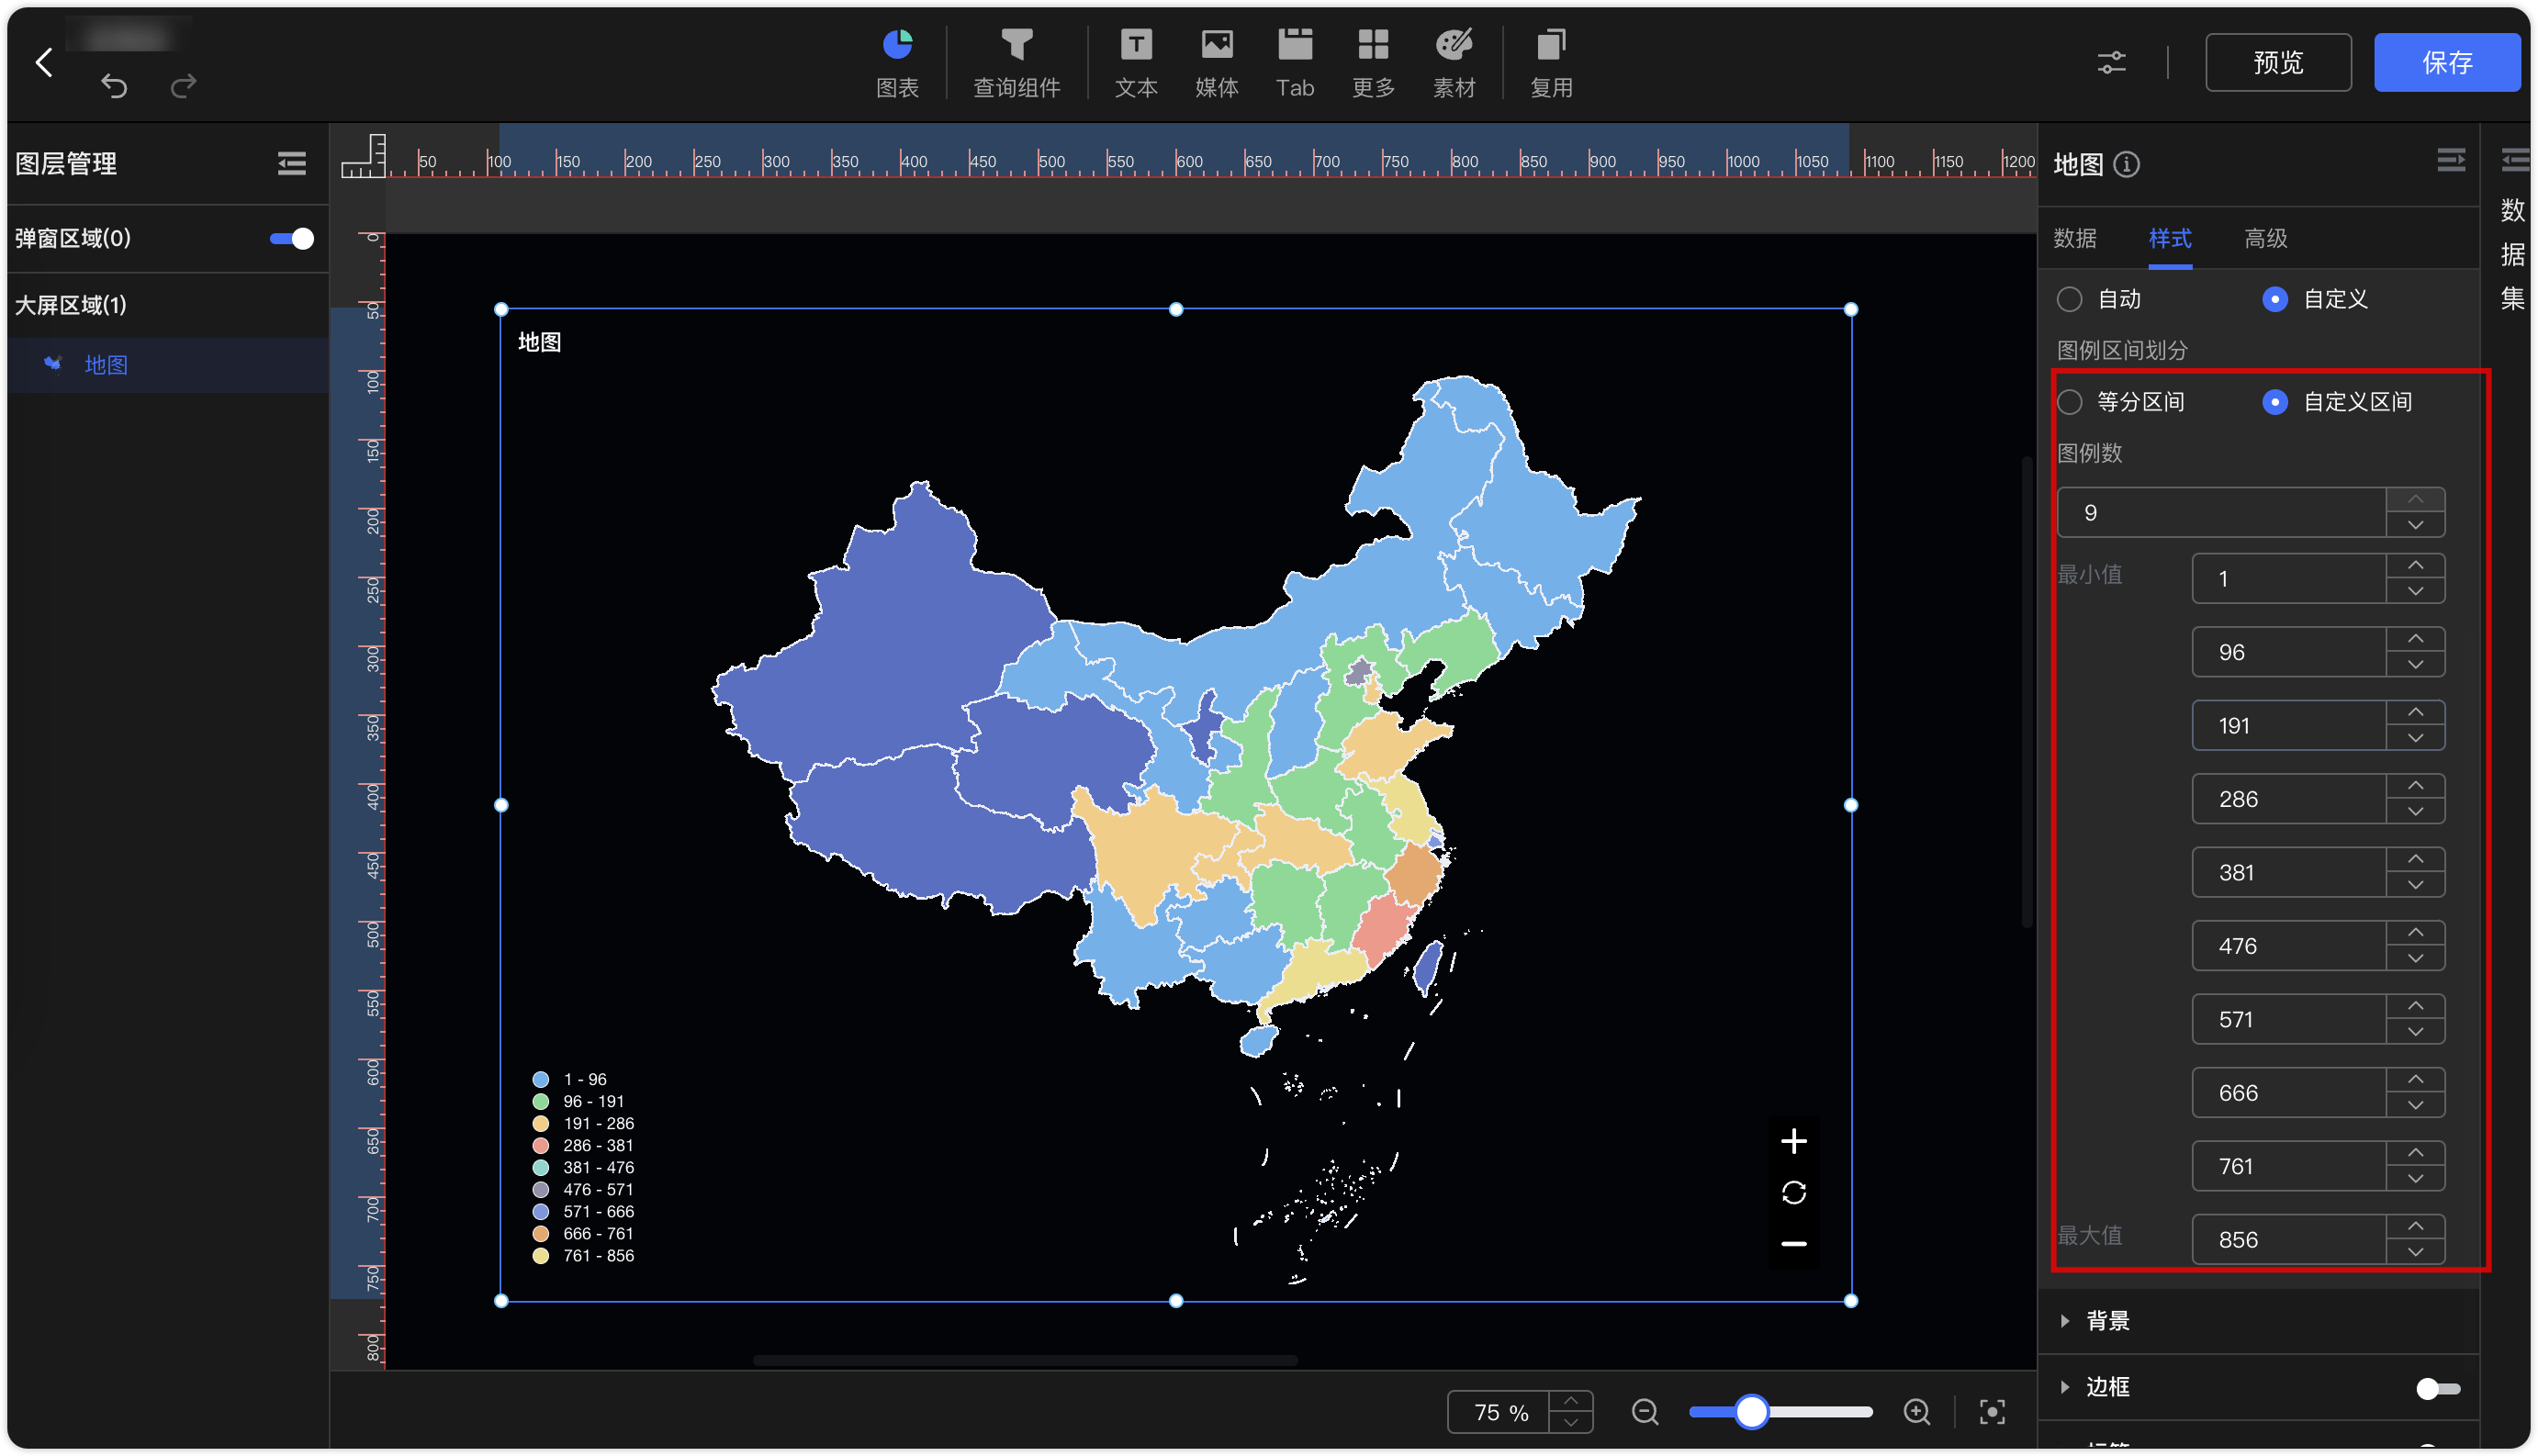Open the 媒体 media menu
The width and height of the screenshot is (2538, 1456).
[1216, 63]
